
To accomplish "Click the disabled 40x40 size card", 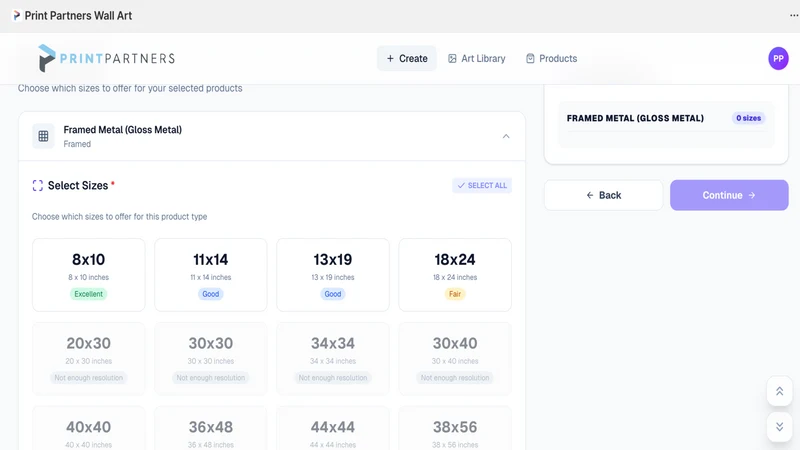I will (x=89, y=428).
